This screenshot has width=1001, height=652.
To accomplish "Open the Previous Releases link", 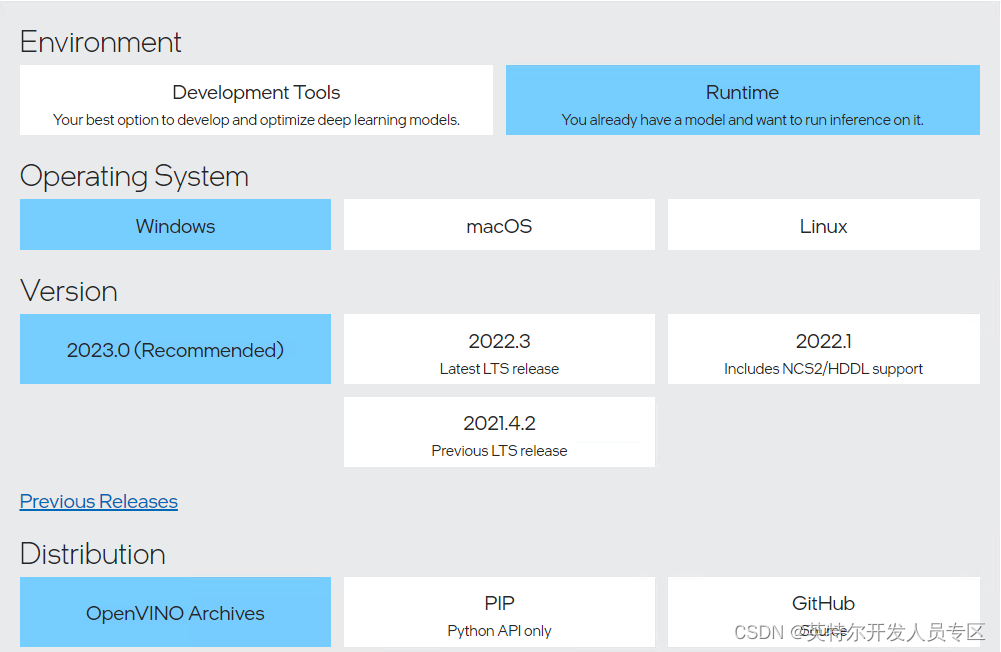I will tap(98, 501).
